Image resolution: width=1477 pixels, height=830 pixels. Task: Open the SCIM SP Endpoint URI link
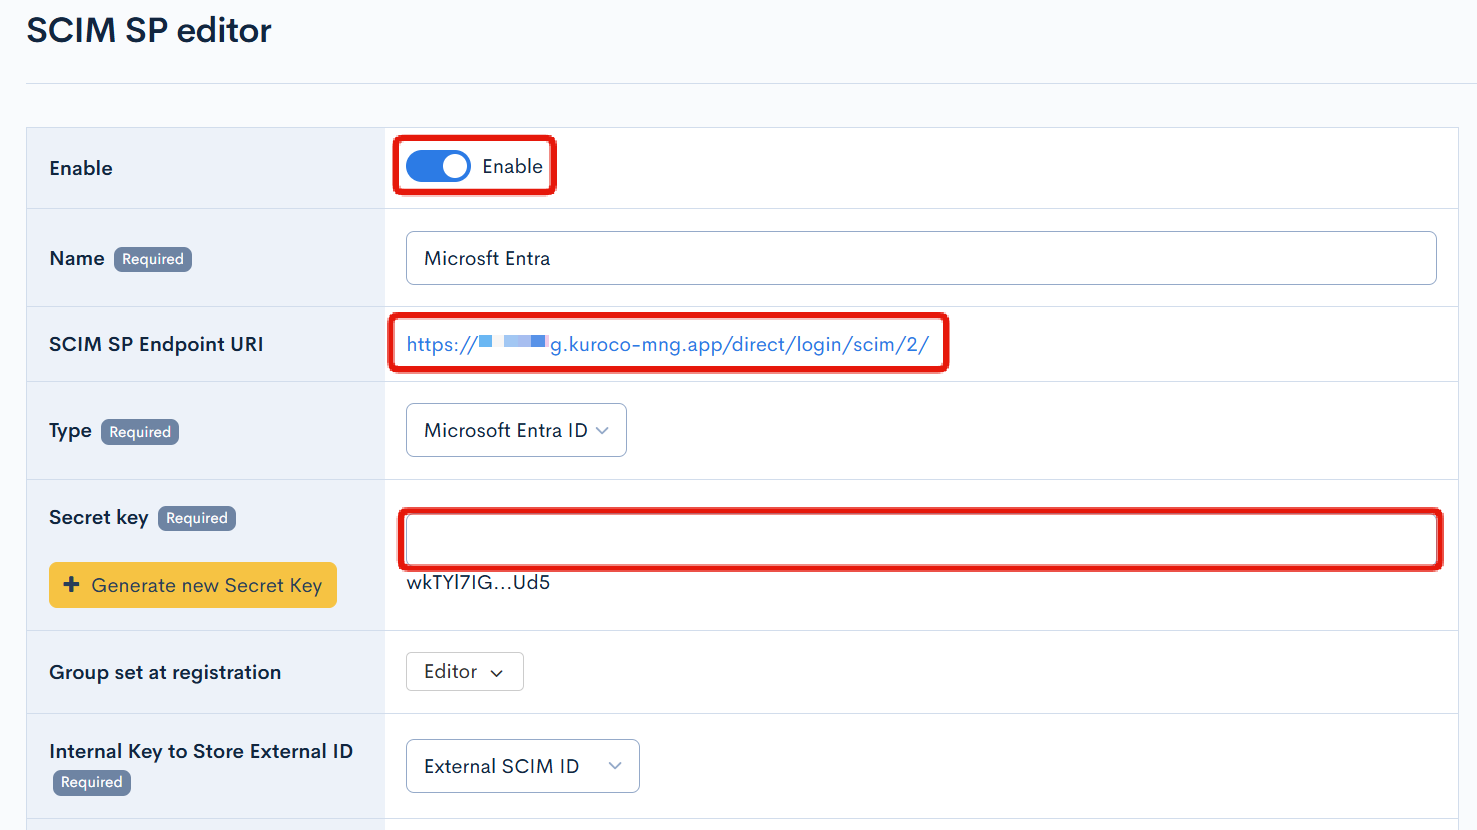pos(667,344)
